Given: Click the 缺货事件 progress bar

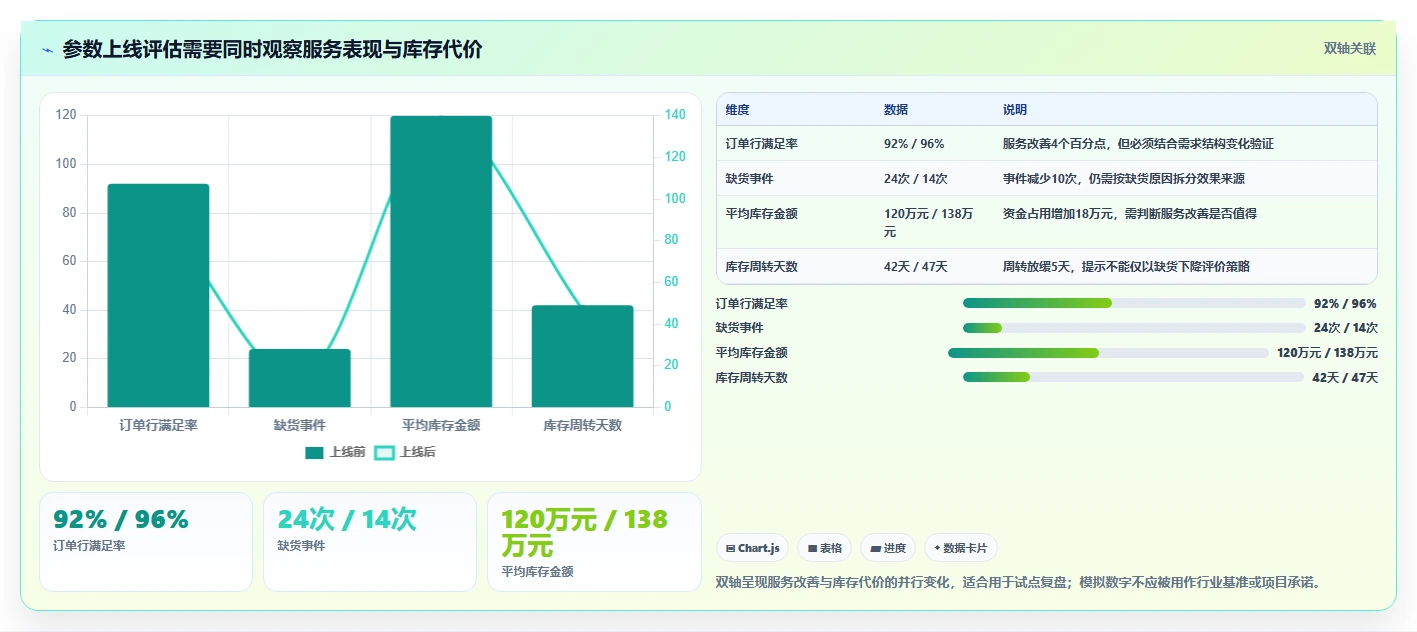Looking at the screenshot, I should point(1134,328).
